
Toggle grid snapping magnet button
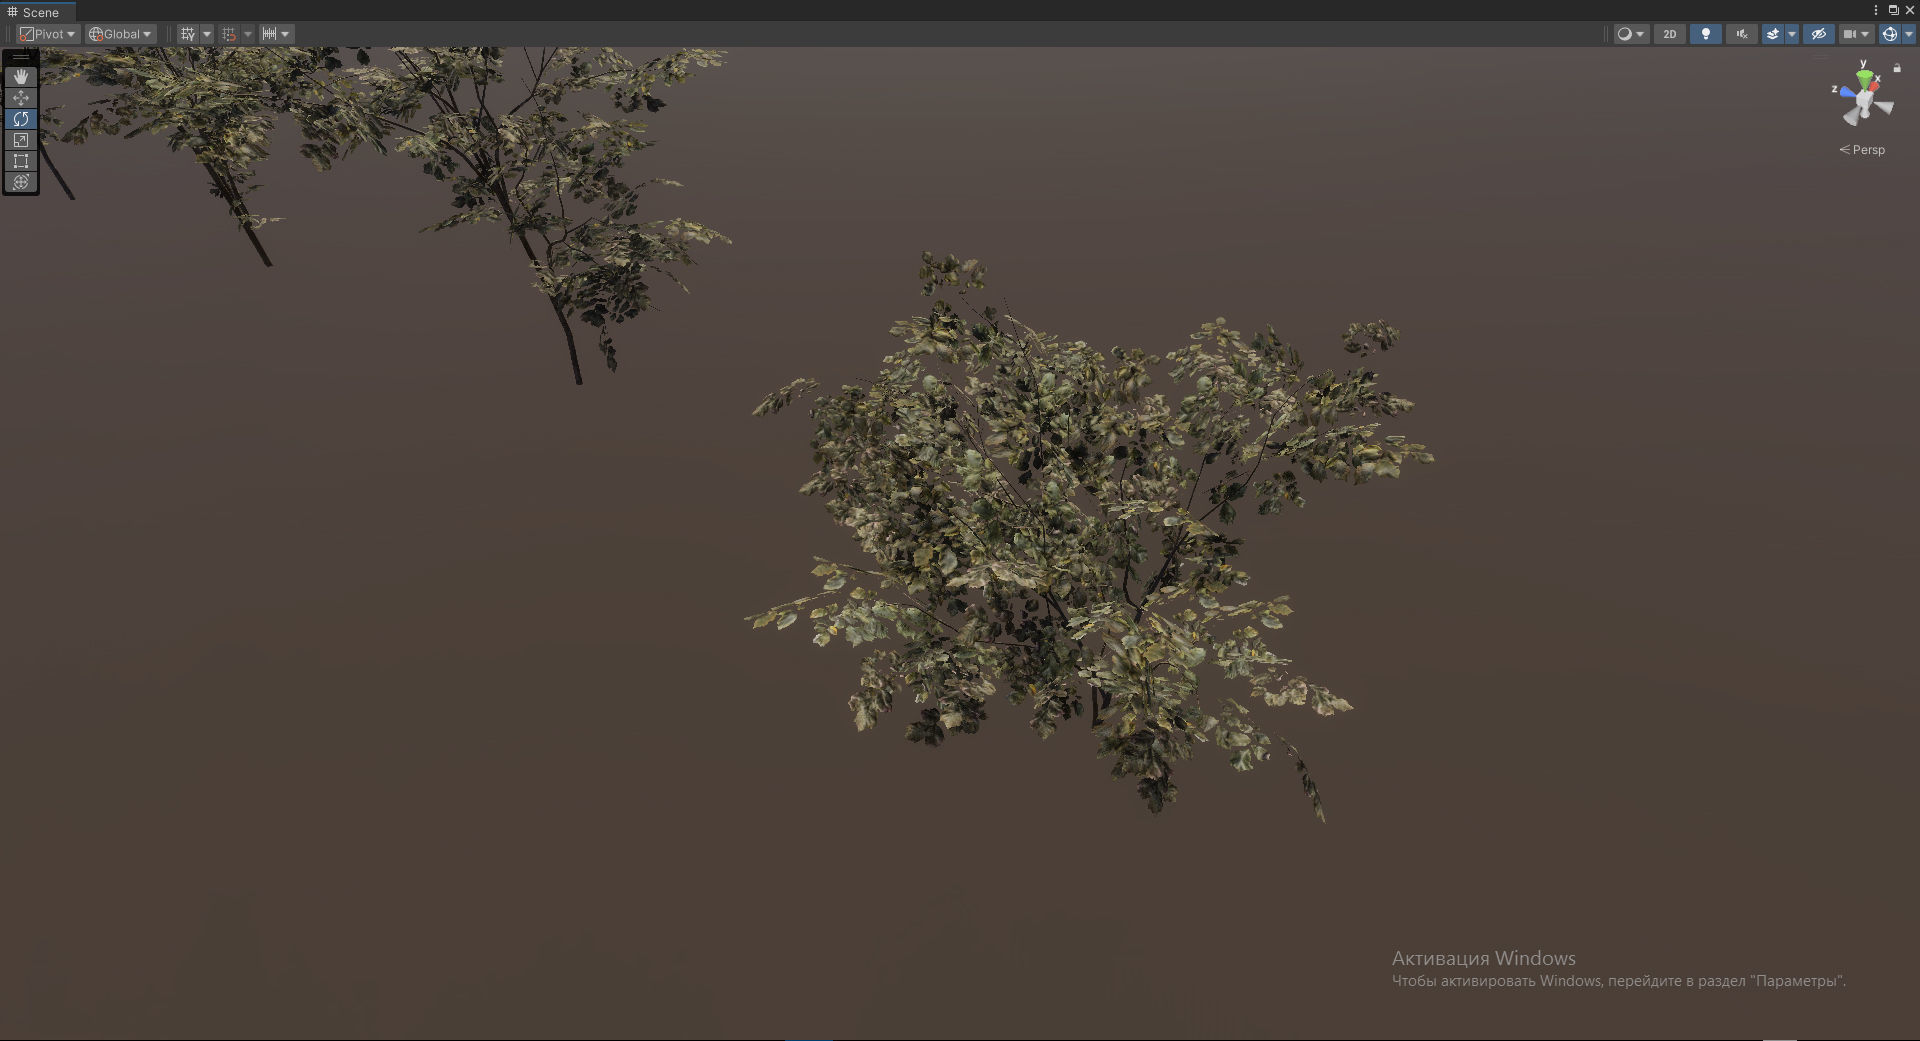click(x=229, y=34)
